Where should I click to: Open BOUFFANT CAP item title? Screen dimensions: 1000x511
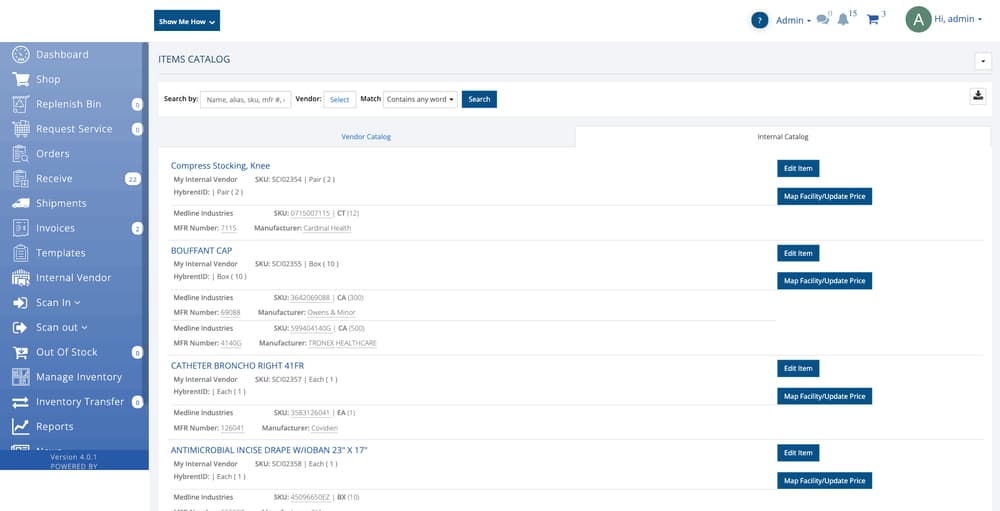pyautogui.click(x=202, y=251)
